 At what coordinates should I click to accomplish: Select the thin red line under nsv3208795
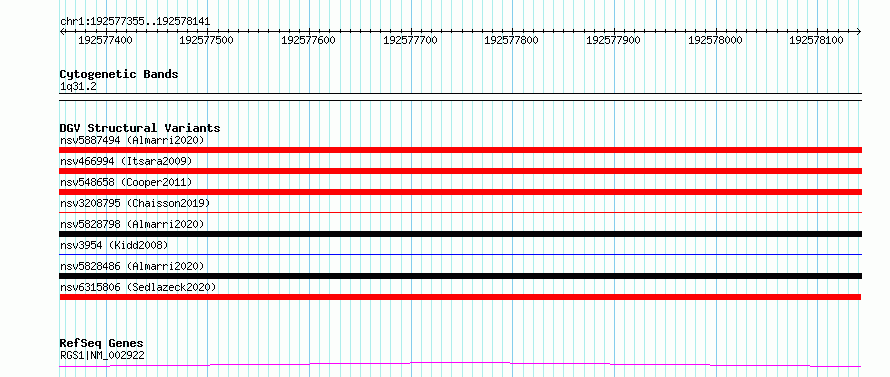pyautogui.click(x=460, y=212)
